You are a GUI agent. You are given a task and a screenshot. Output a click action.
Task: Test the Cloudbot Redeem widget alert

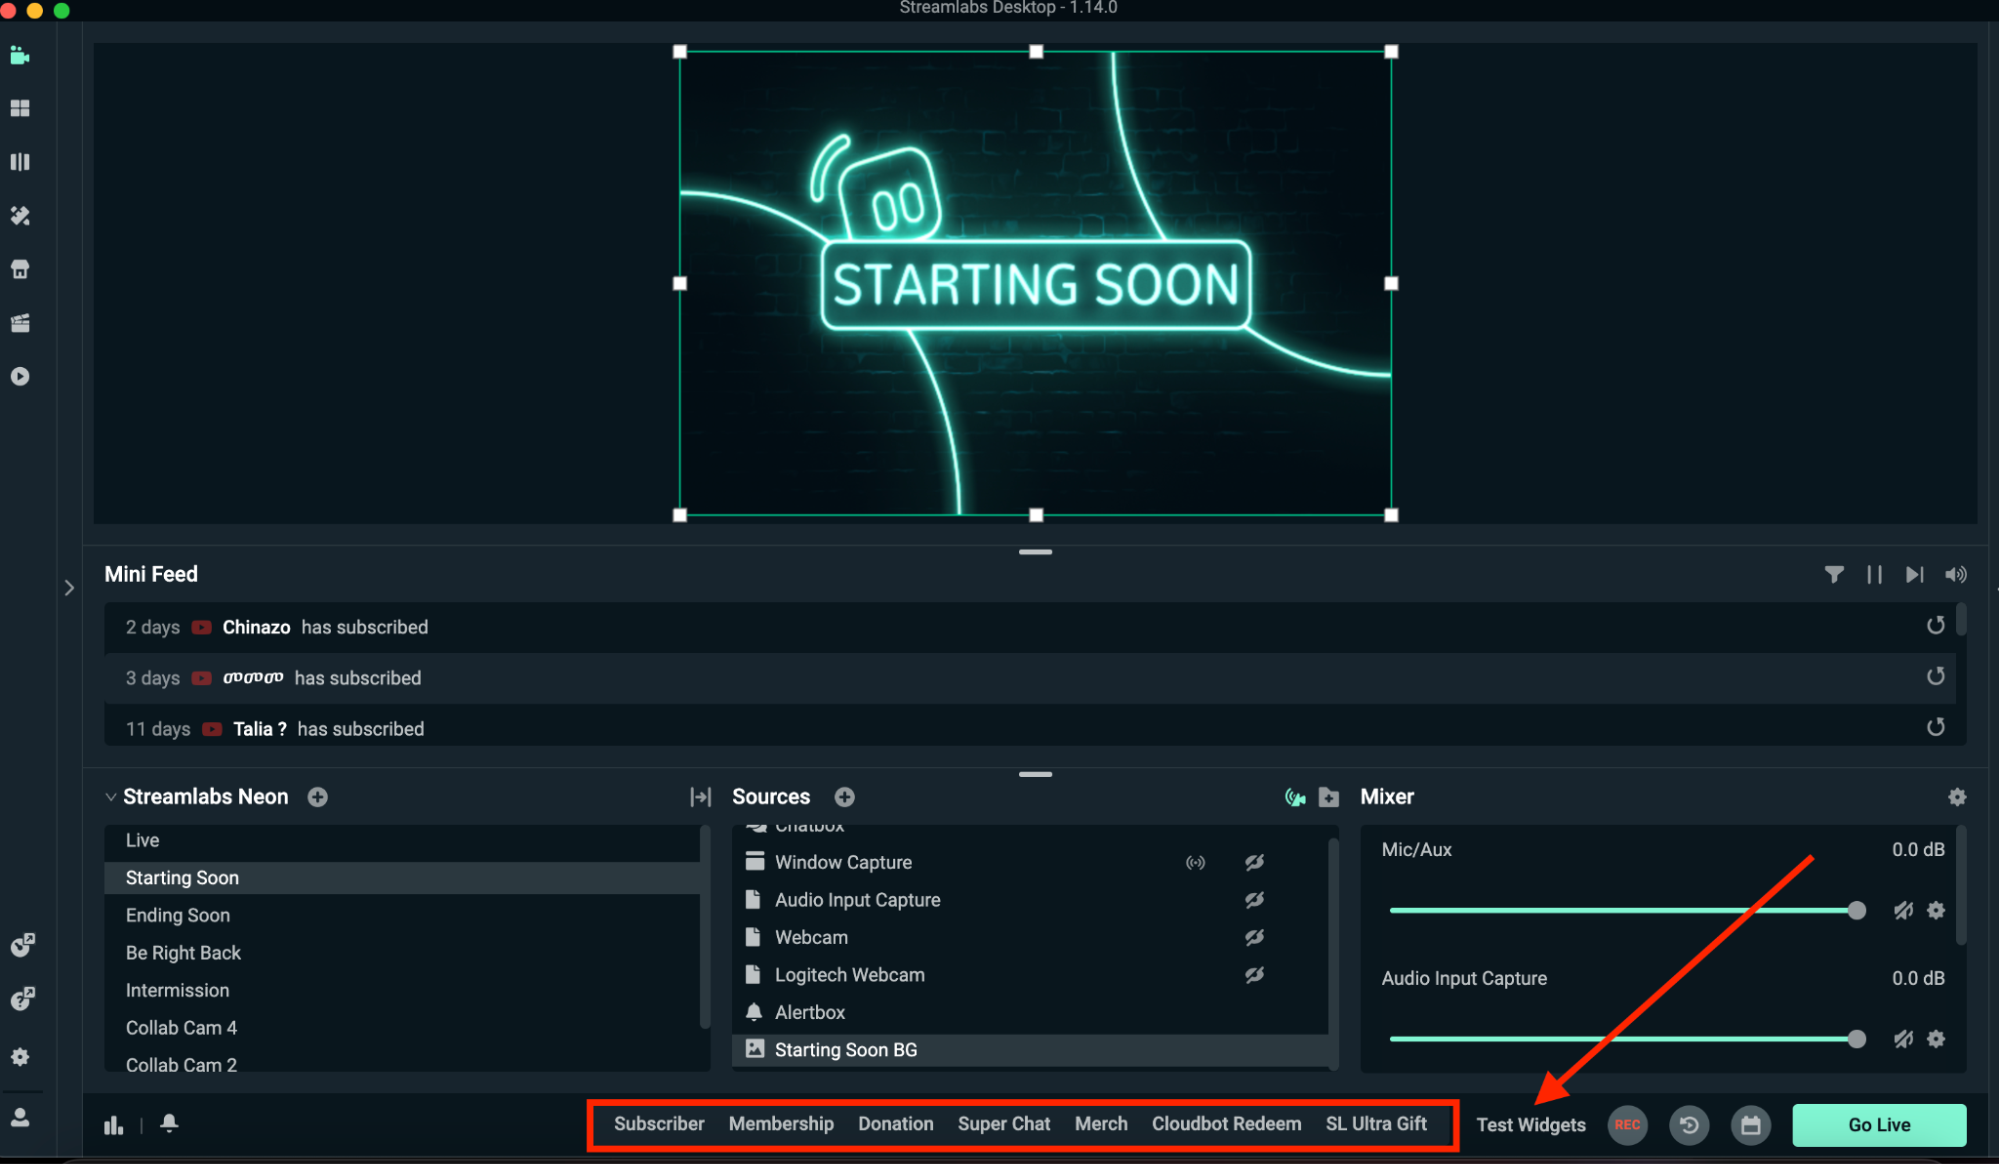click(x=1227, y=1124)
